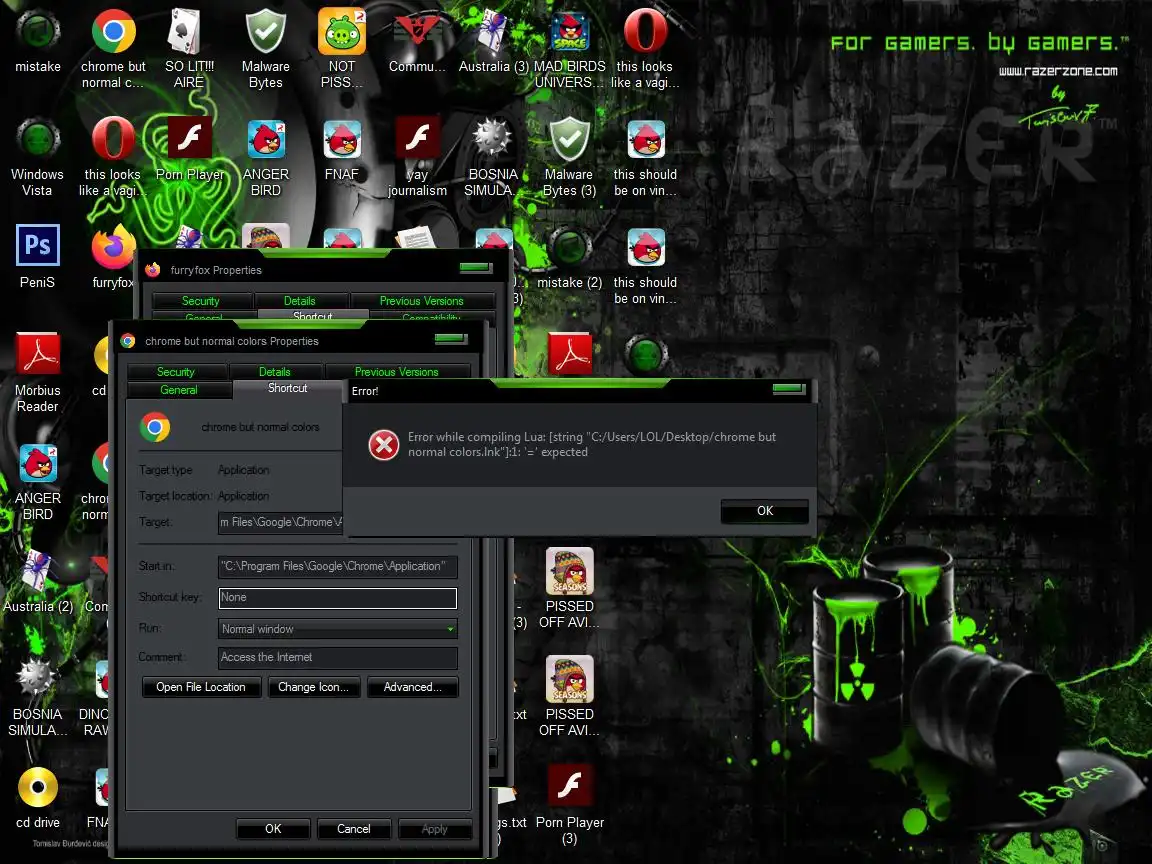Launch MAD BIRDS UNIVERS... Angry Birds Space icon
The image size is (1152, 864).
(x=569, y=48)
